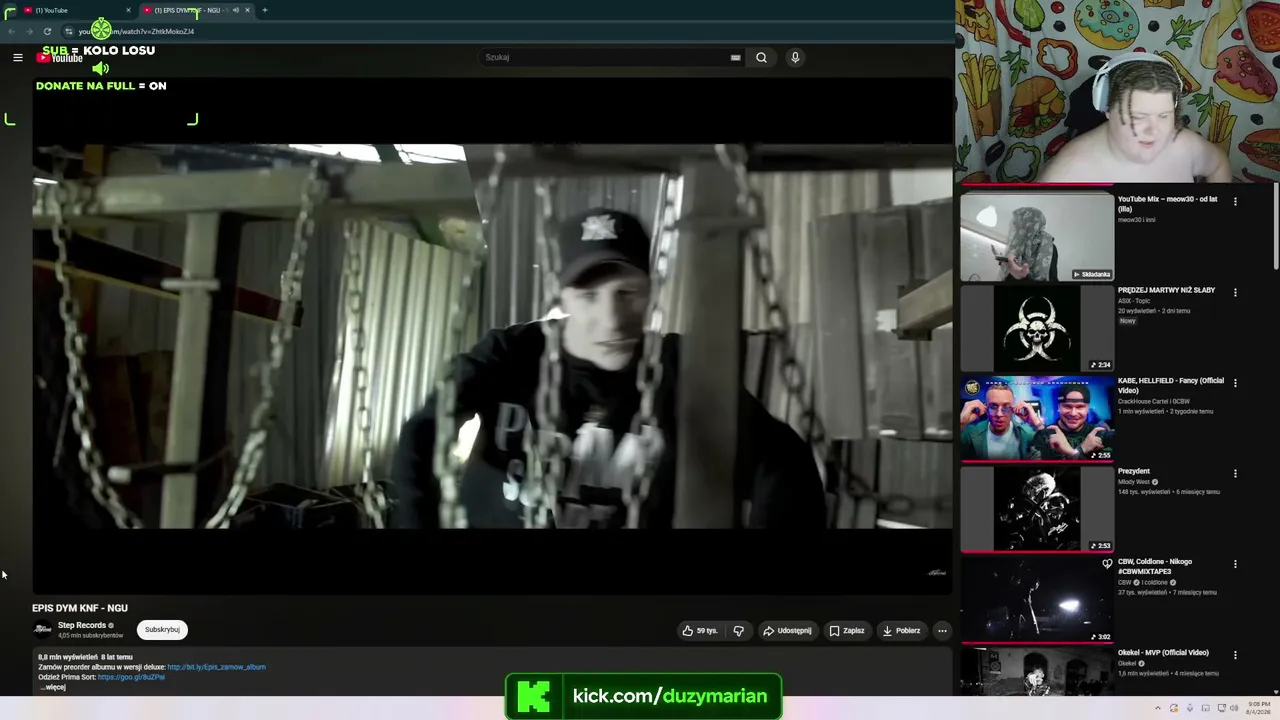Open more actions menu under the video
1280x720 pixels.
pyautogui.click(x=942, y=631)
